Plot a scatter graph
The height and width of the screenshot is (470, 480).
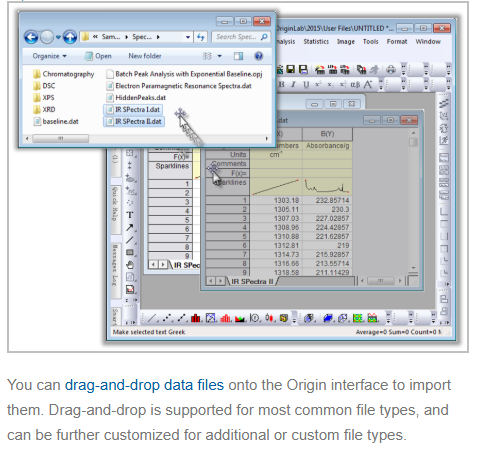point(167,318)
